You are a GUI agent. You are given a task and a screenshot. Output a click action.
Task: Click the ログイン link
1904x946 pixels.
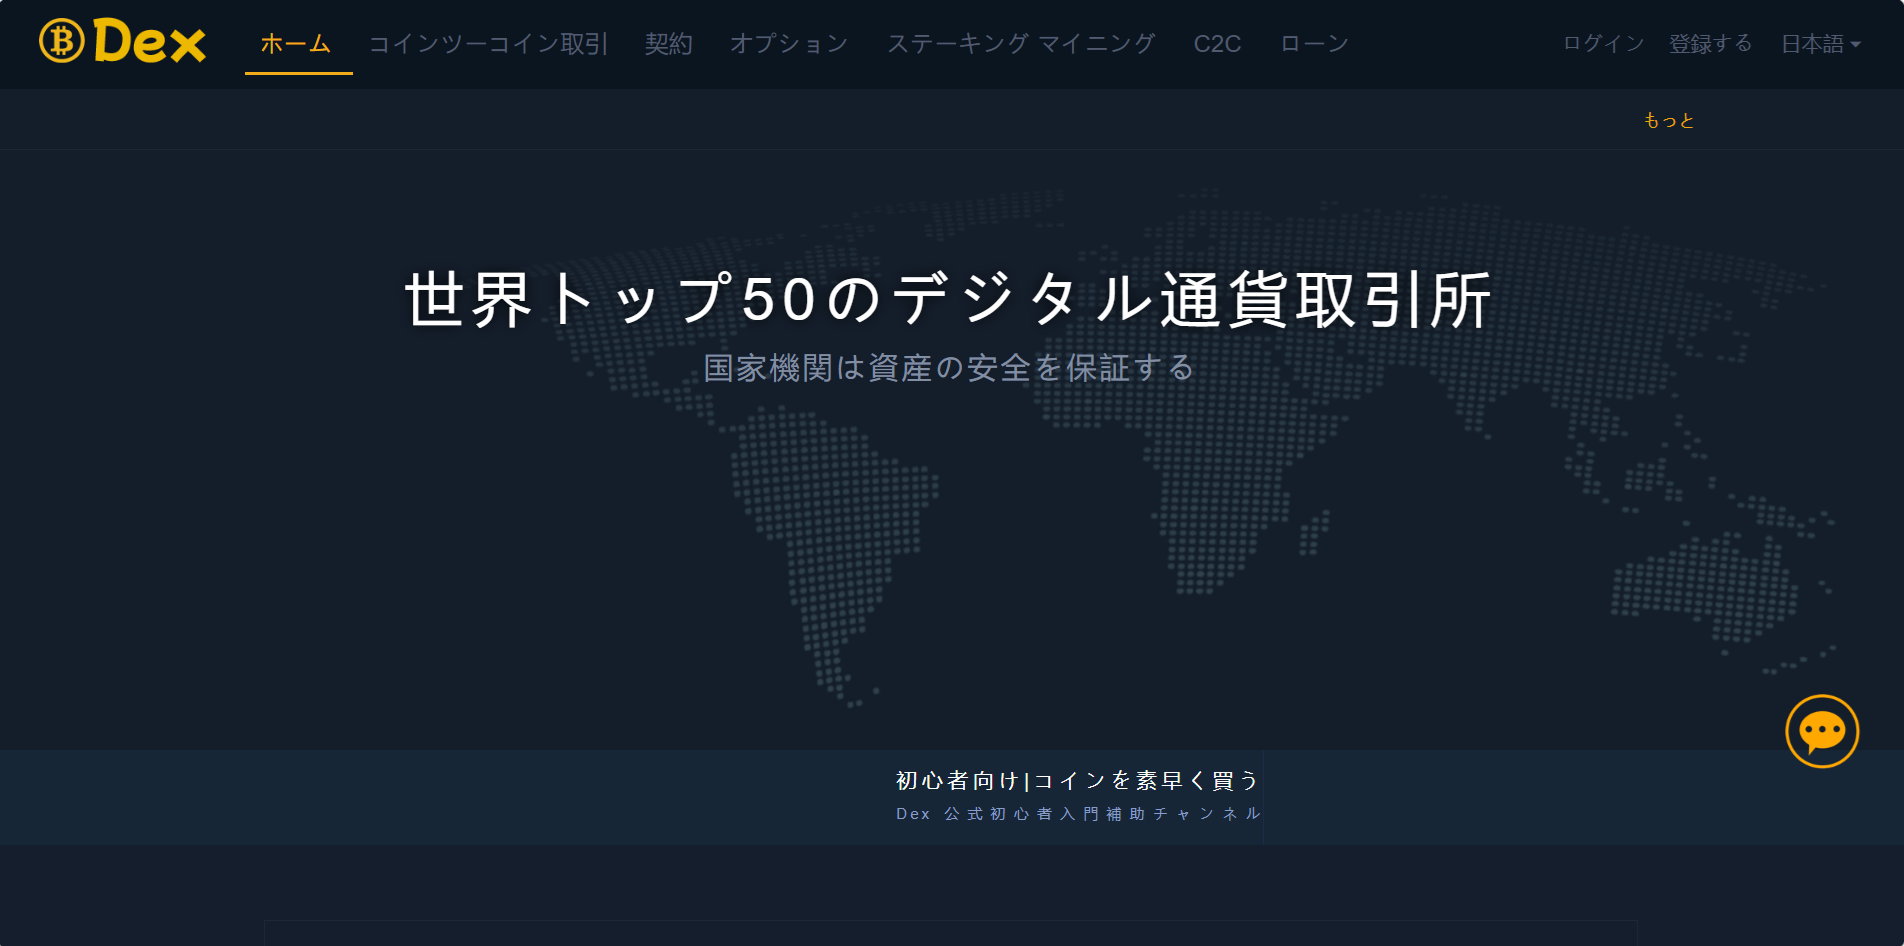coord(1603,43)
